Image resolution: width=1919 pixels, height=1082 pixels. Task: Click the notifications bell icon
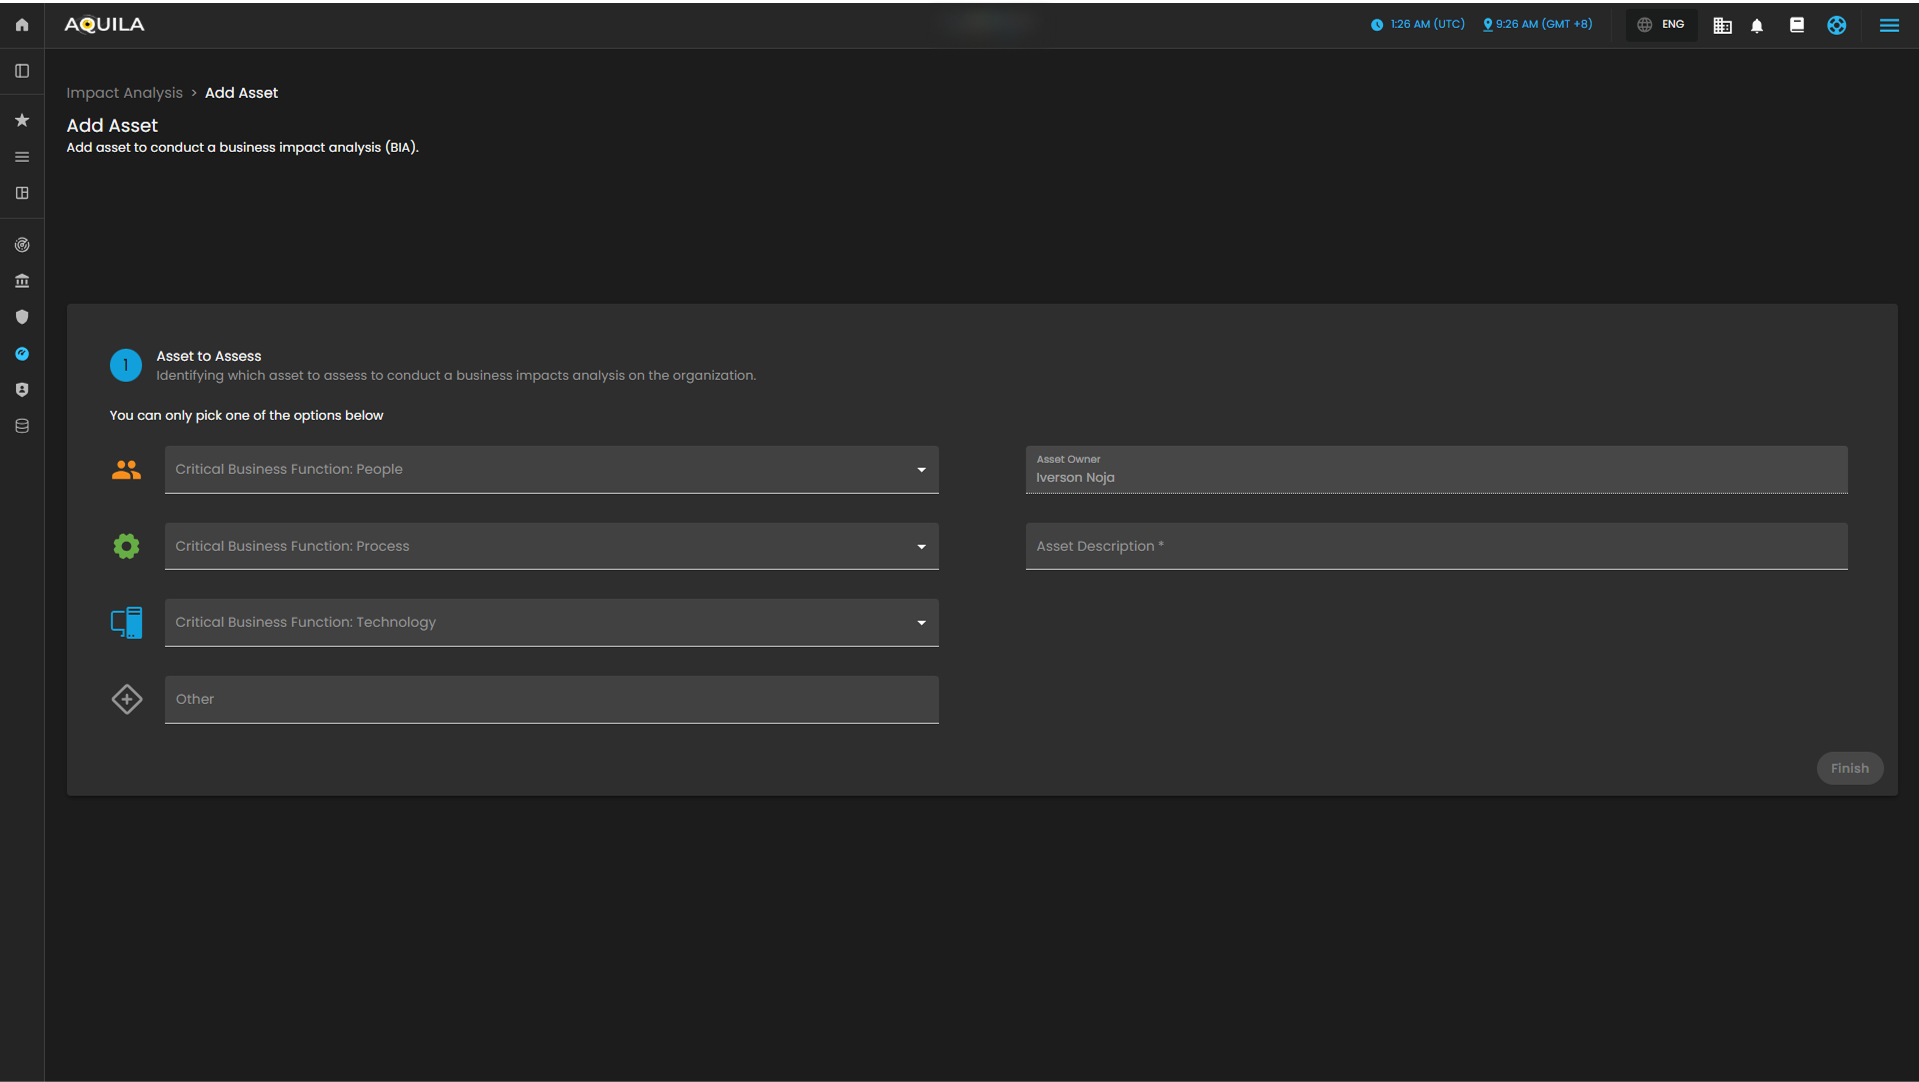click(1757, 26)
